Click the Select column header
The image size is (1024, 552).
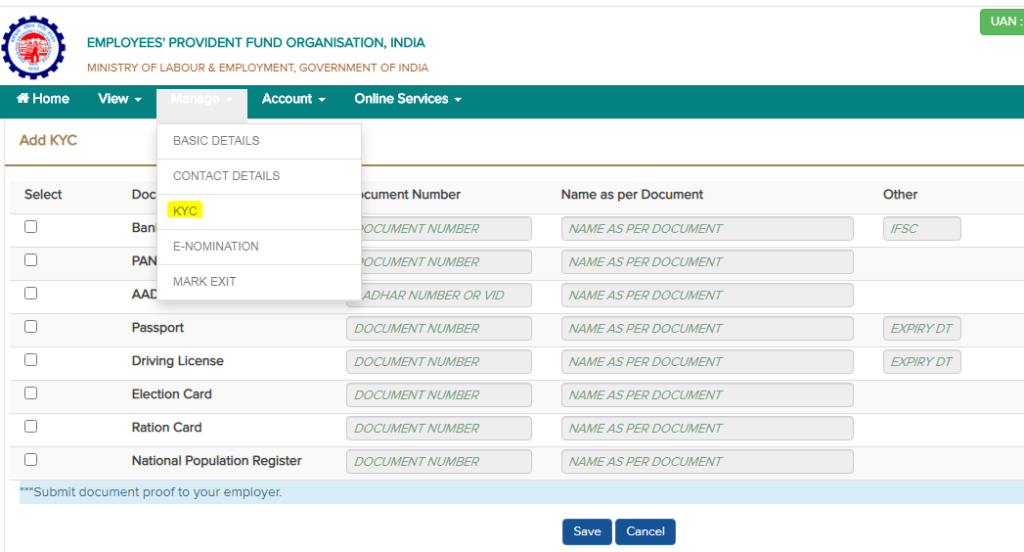(x=43, y=195)
